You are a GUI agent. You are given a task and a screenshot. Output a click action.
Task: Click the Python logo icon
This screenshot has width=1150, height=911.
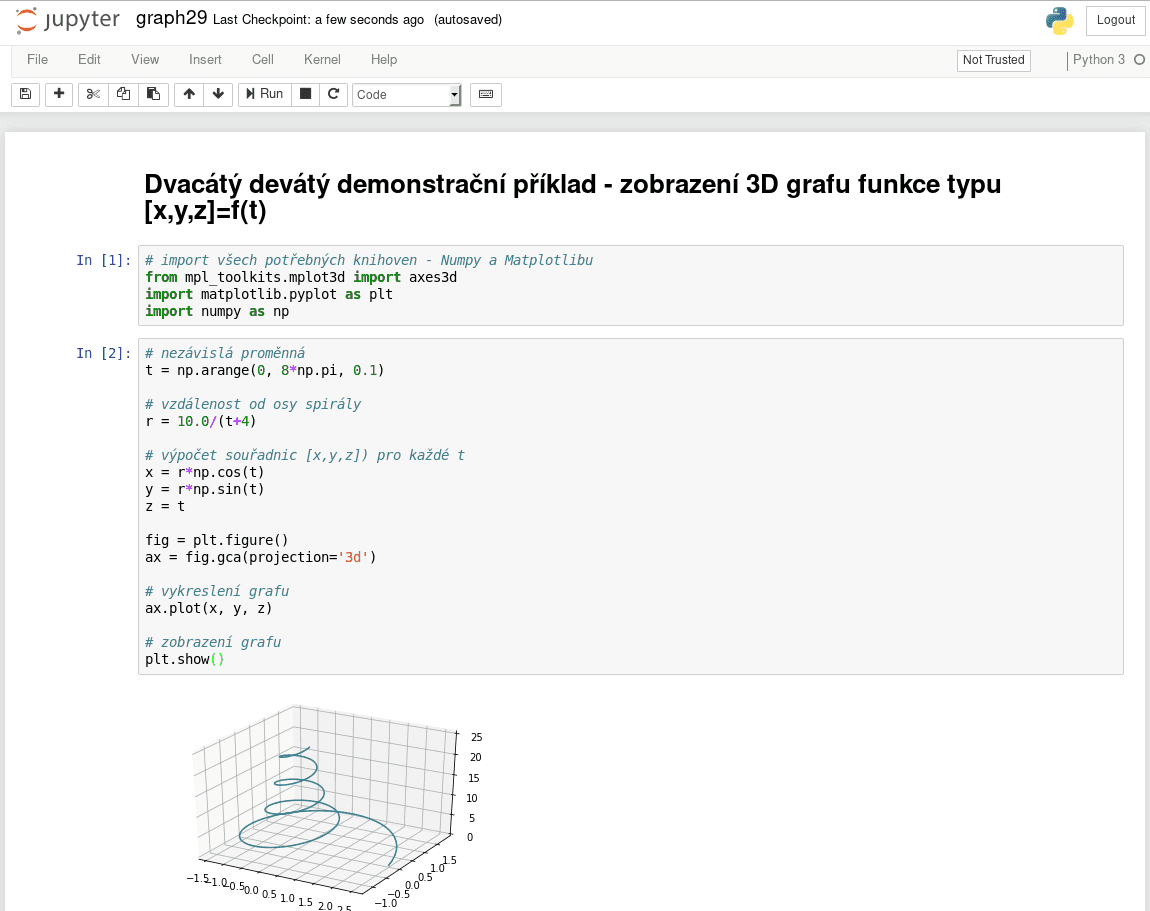(x=1060, y=21)
